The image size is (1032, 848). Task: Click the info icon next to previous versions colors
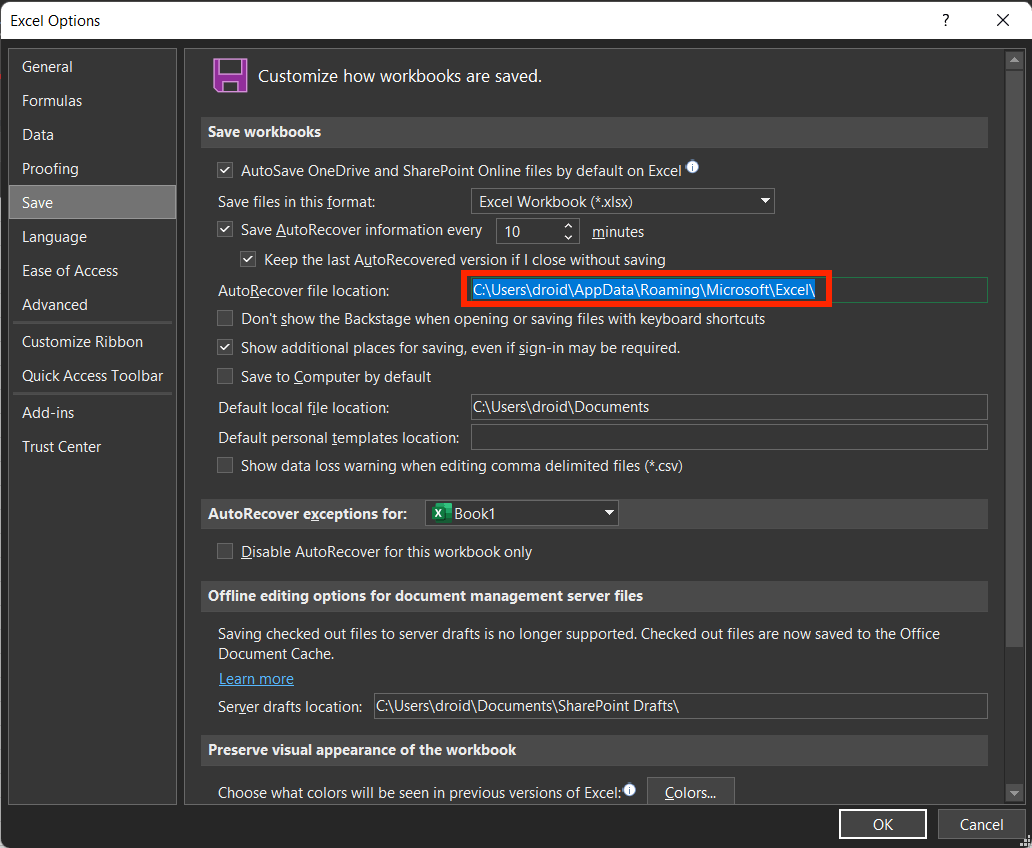tap(630, 790)
